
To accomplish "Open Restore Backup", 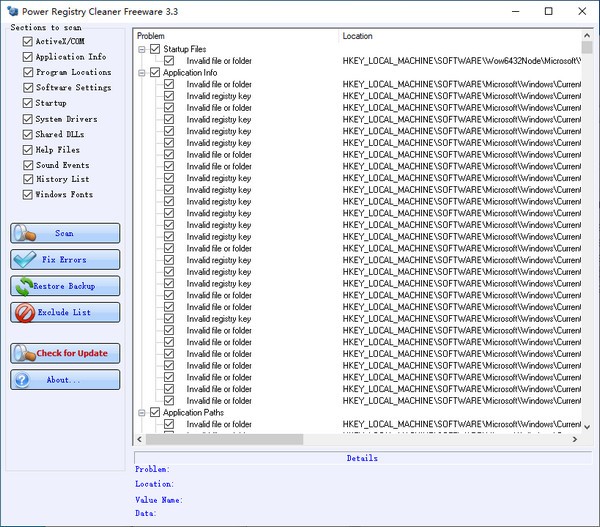I will [x=65, y=286].
